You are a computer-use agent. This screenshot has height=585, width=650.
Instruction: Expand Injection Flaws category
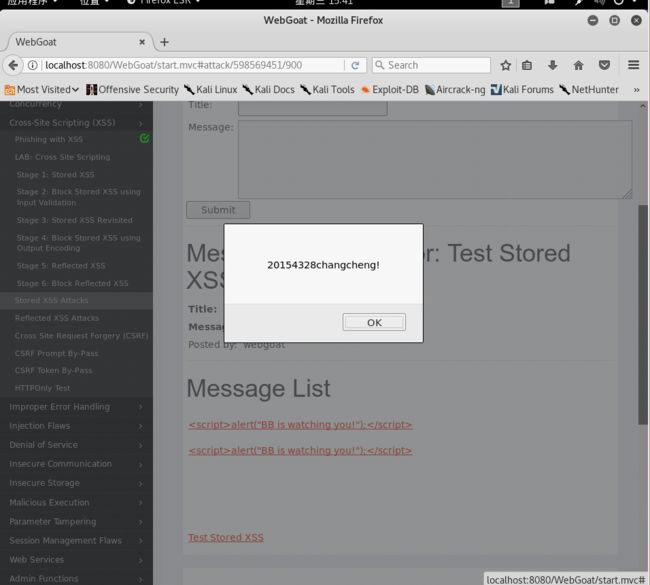(76, 426)
